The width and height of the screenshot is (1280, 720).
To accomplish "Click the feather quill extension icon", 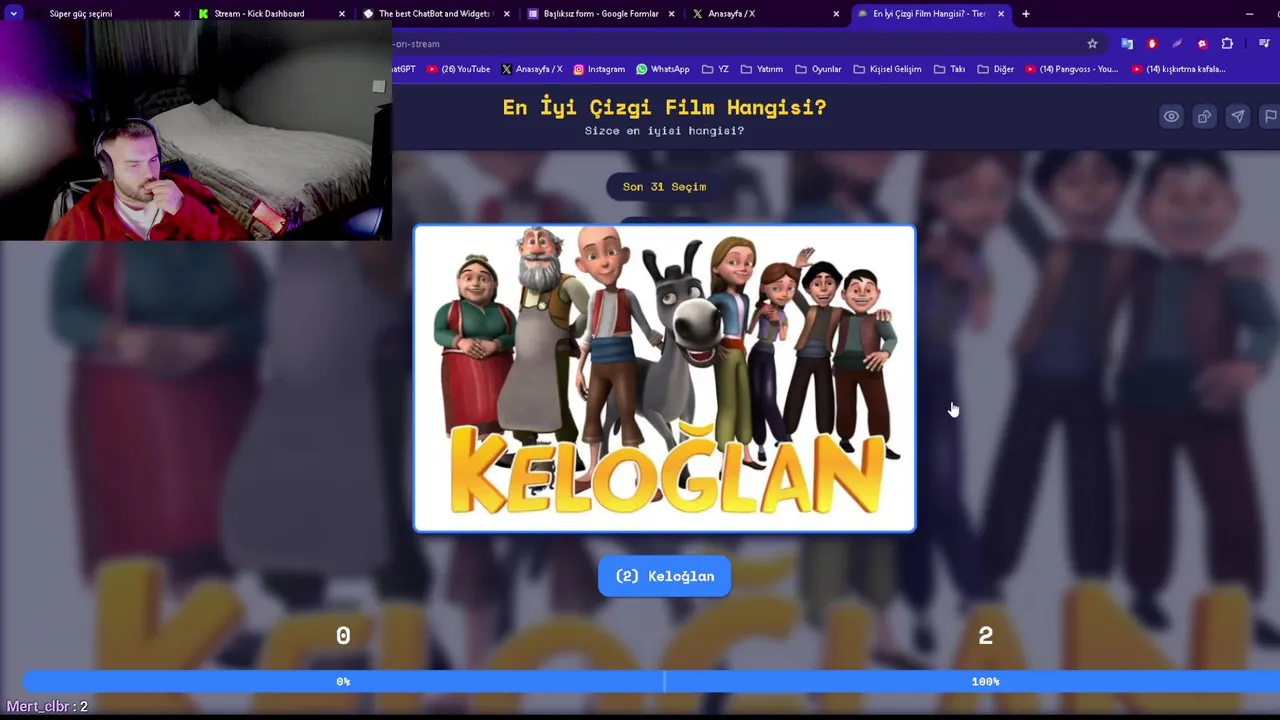I will (1177, 43).
